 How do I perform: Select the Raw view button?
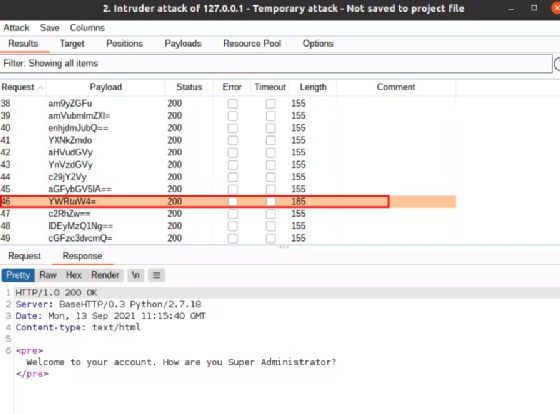pyautogui.click(x=48, y=275)
